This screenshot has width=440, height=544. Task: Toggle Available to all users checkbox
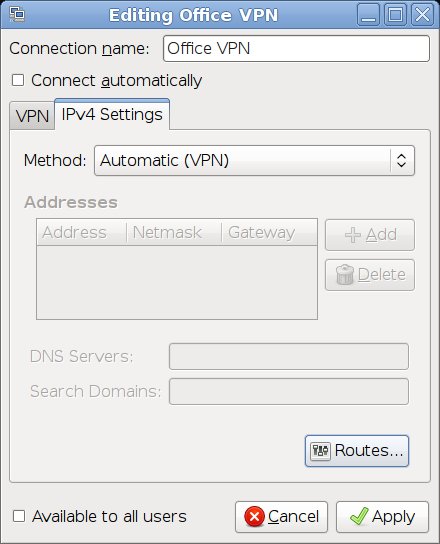[x=19, y=516]
